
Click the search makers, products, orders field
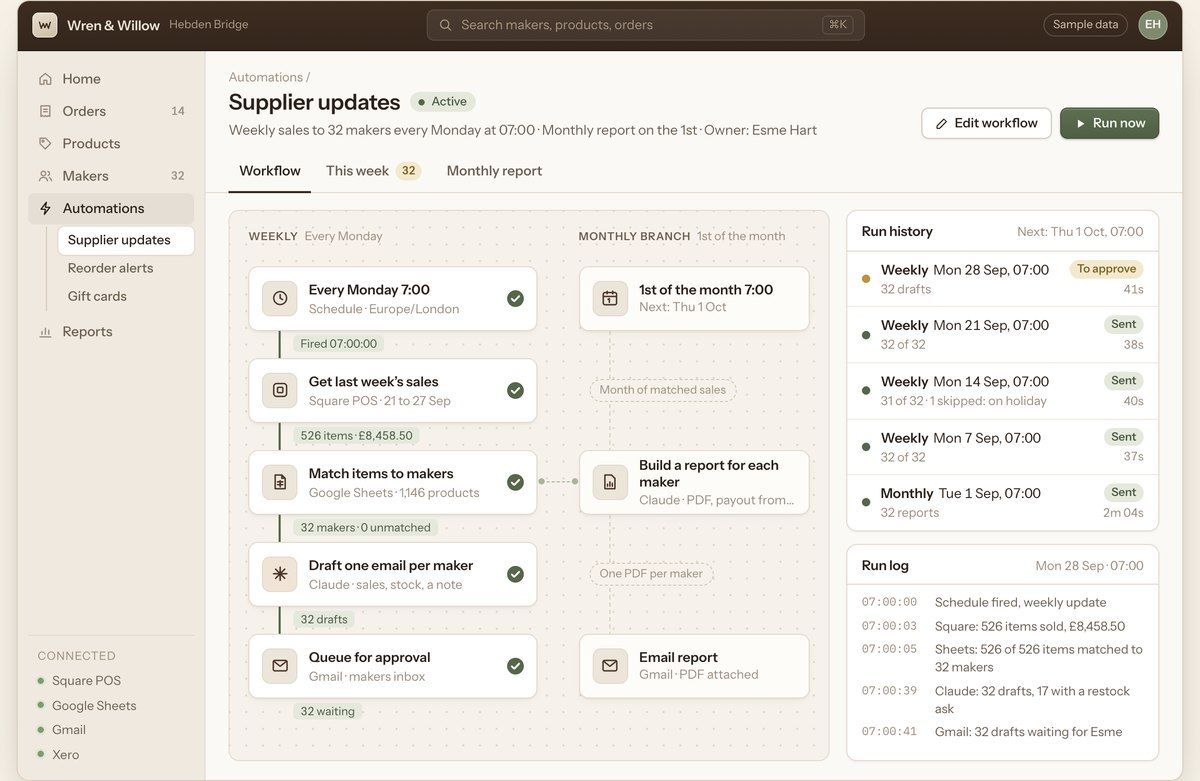(646, 25)
